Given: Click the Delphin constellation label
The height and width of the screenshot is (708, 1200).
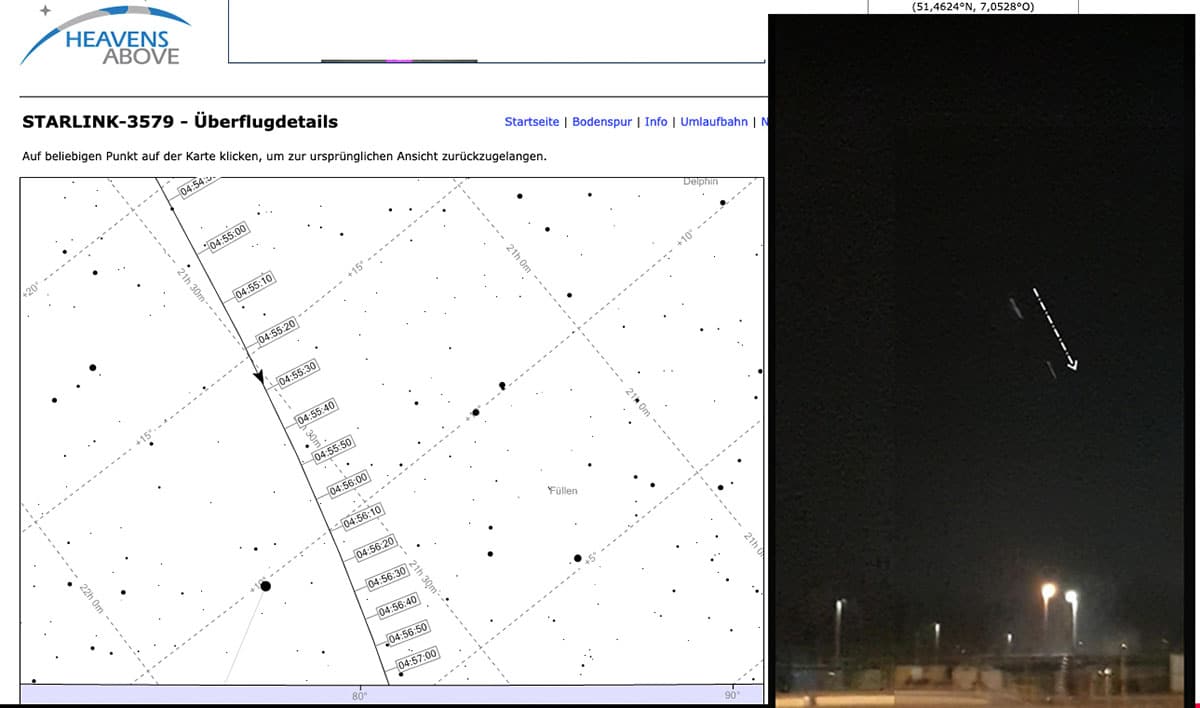Looking at the screenshot, I should 700,182.
